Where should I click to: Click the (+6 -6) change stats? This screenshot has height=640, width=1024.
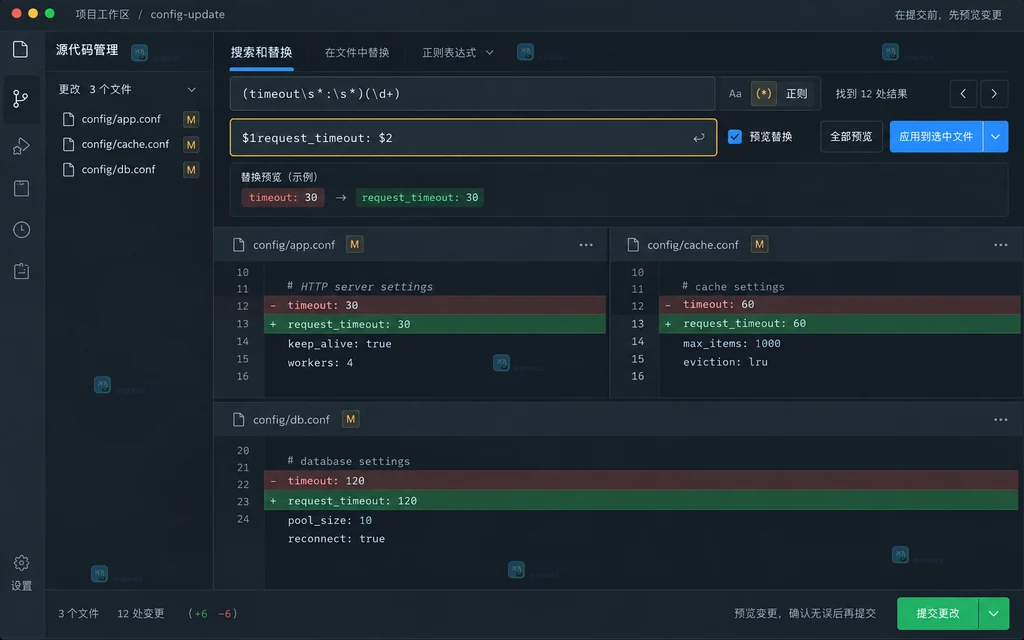(x=212, y=614)
